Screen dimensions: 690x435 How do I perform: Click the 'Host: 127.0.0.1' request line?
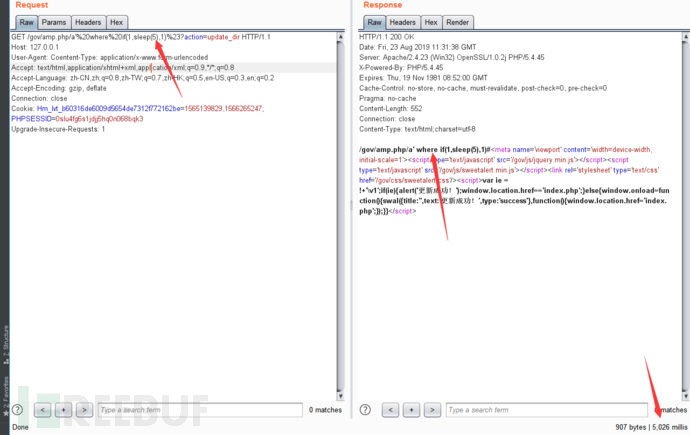[35, 47]
